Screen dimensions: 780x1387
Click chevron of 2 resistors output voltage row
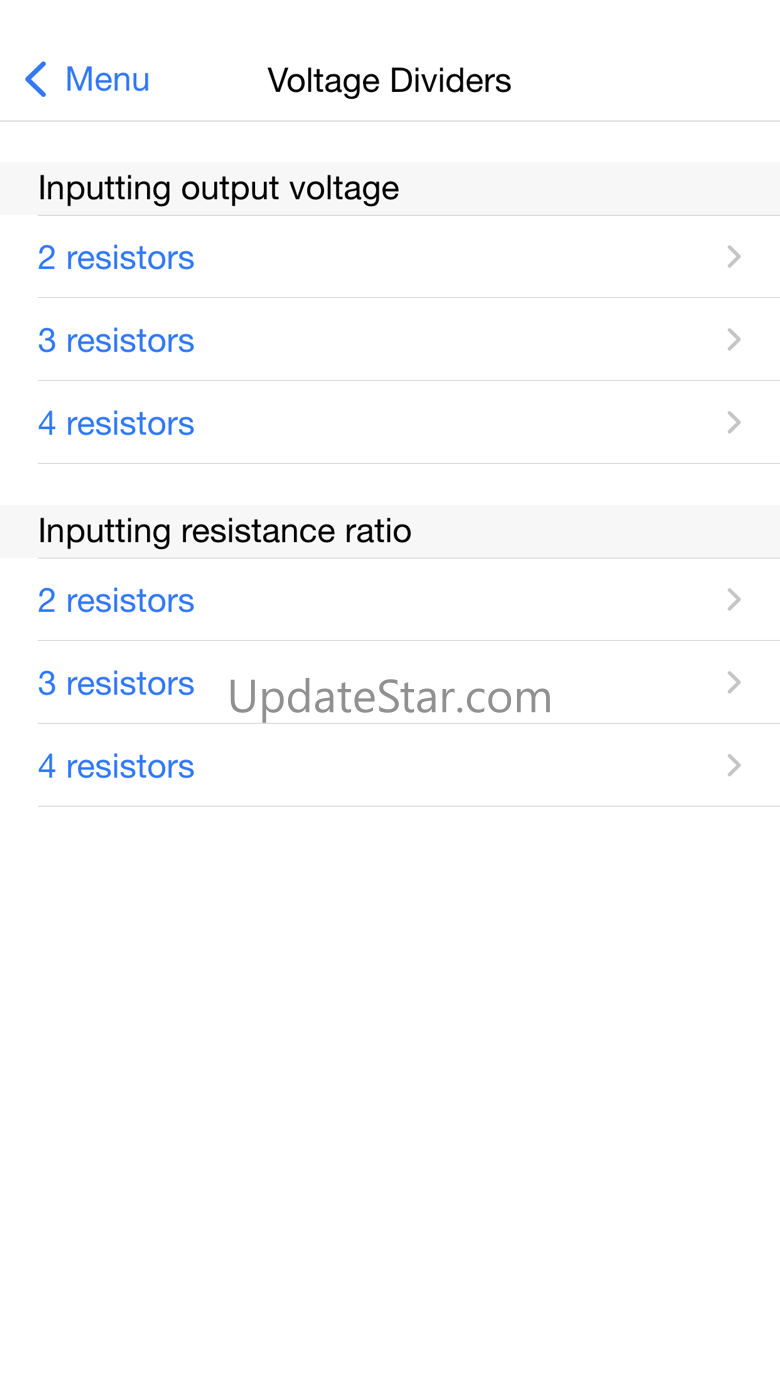point(734,257)
